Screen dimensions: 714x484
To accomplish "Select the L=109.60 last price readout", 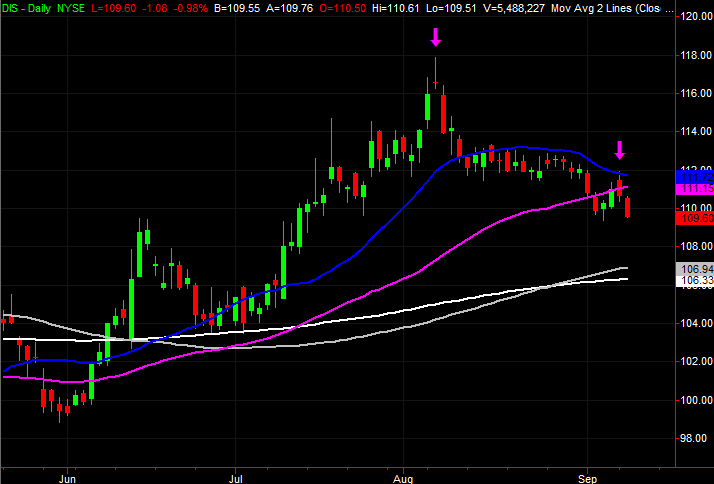I will pos(113,8).
